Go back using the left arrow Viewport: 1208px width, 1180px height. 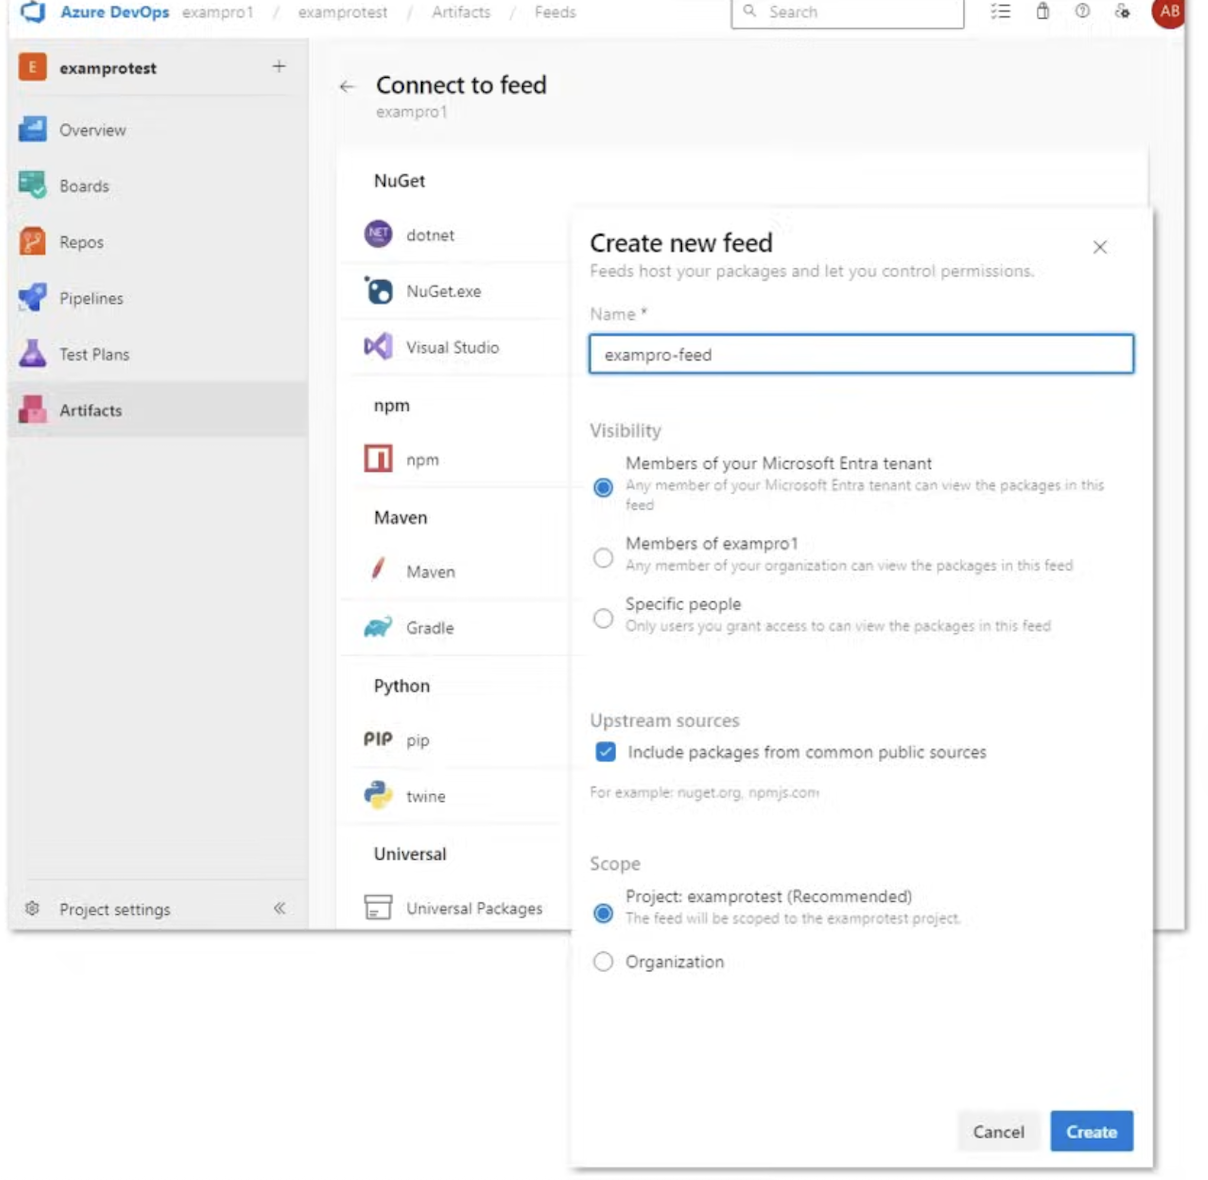[347, 87]
